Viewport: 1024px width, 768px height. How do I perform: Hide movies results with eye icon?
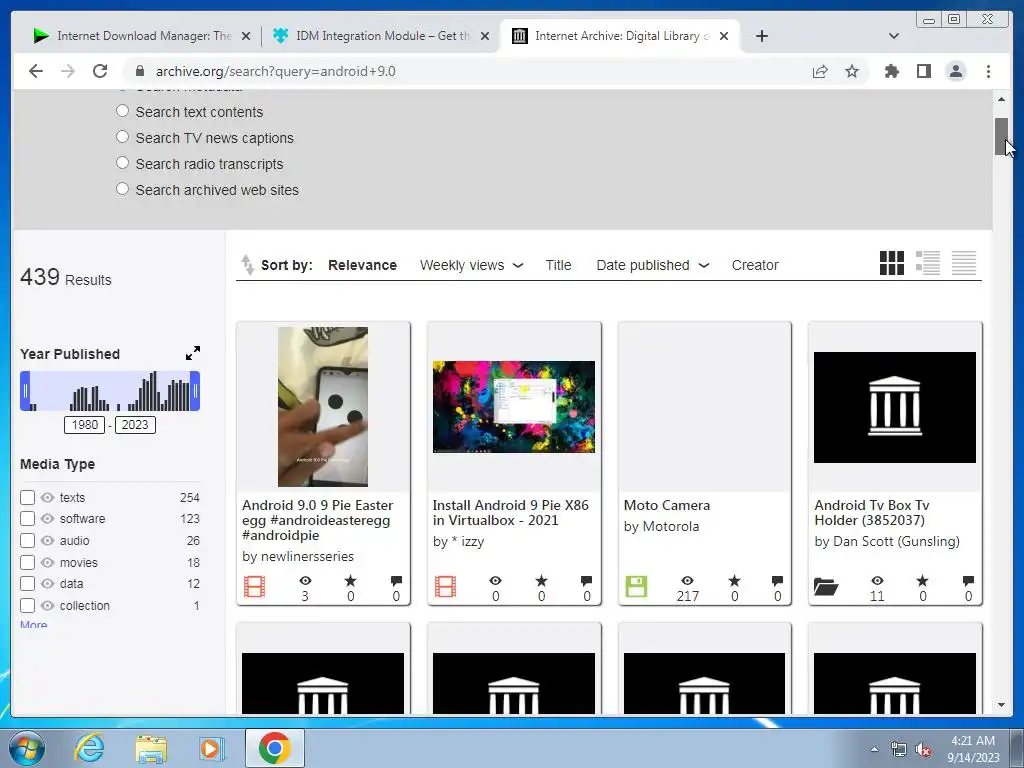coord(47,562)
